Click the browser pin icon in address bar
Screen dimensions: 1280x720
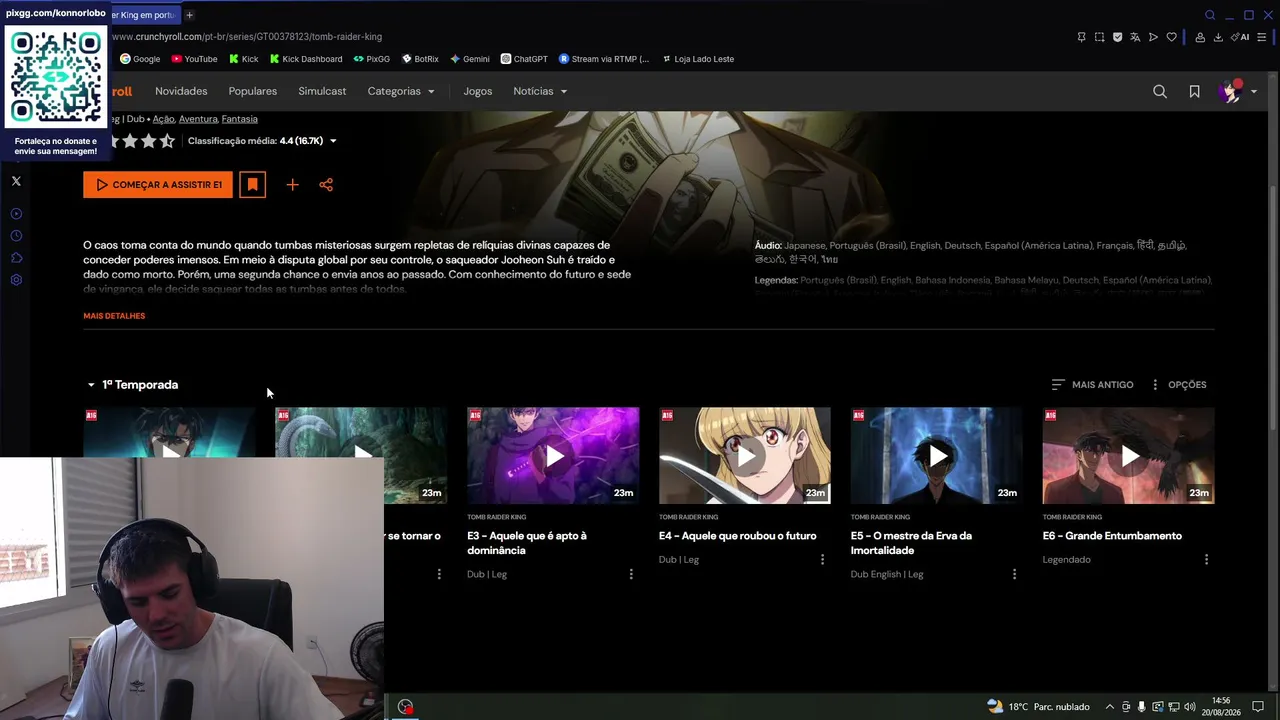pyautogui.click(x=1081, y=37)
